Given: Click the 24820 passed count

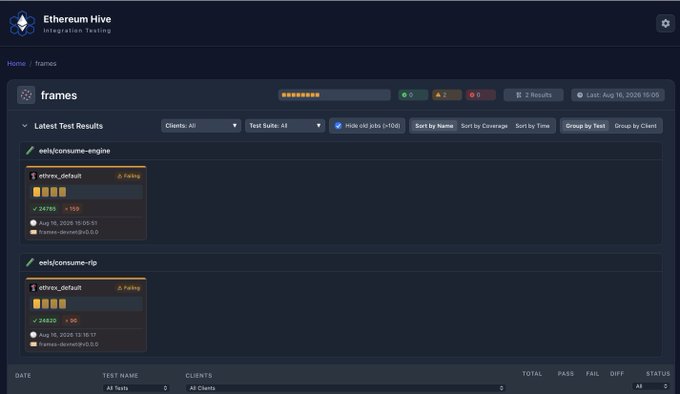Looking at the screenshot, I should (44, 320).
